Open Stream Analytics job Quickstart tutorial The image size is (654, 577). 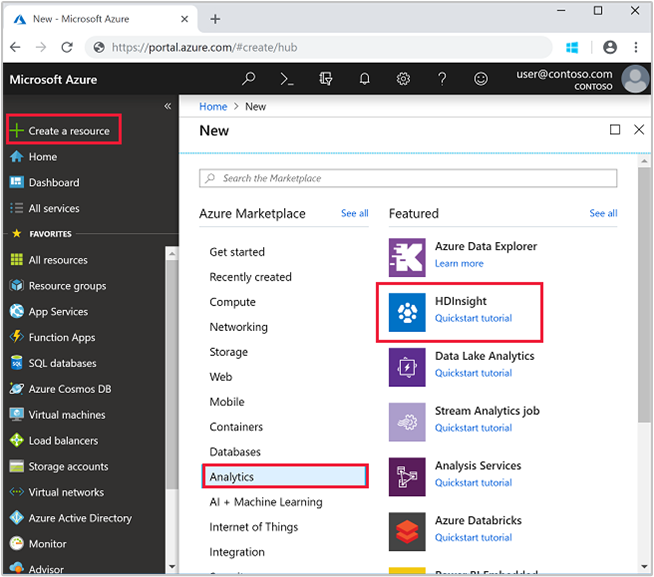coord(473,428)
